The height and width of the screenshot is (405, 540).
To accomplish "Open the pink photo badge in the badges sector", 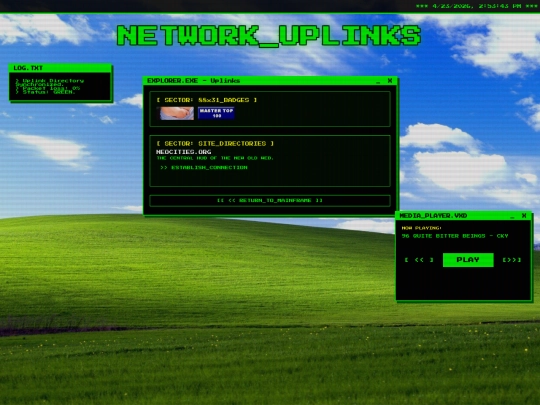I will tap(176, 113).
